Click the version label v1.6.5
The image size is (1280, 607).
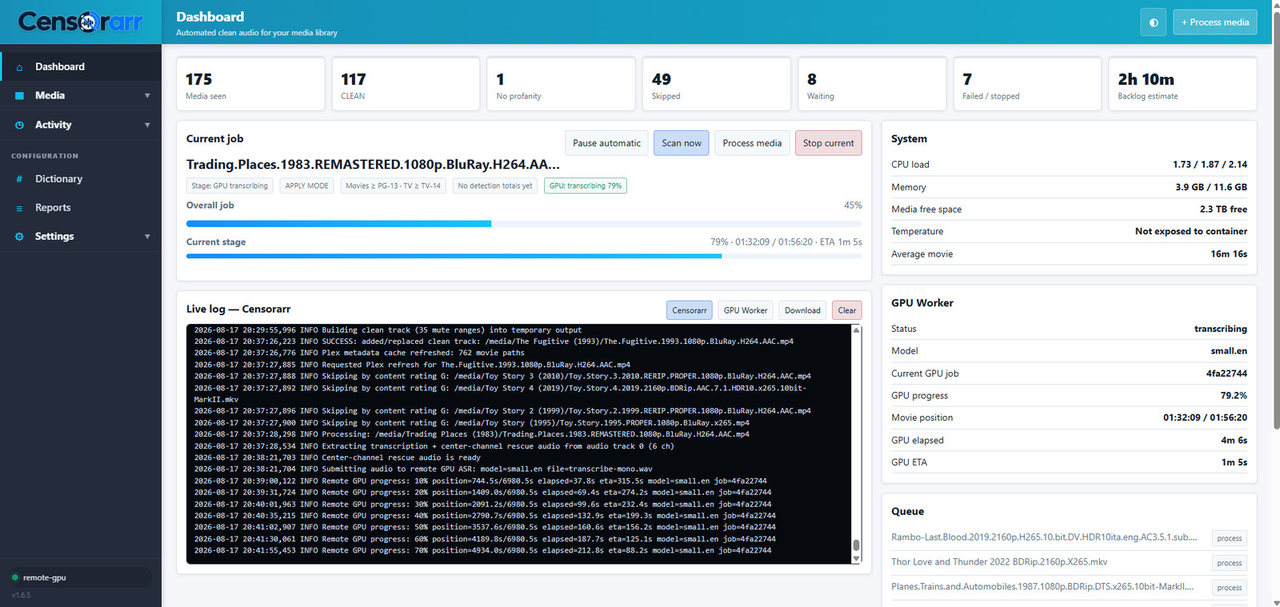pyautogui.click(x=21, y=595)
